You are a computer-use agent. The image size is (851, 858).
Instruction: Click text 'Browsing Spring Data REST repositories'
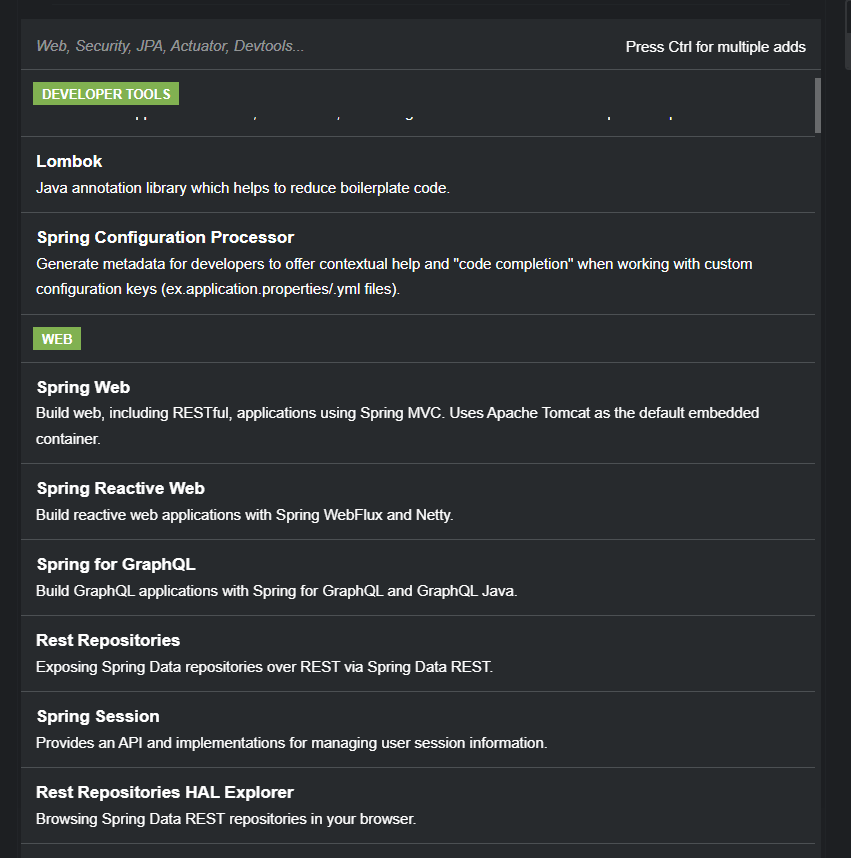click(x=171, y=819)
